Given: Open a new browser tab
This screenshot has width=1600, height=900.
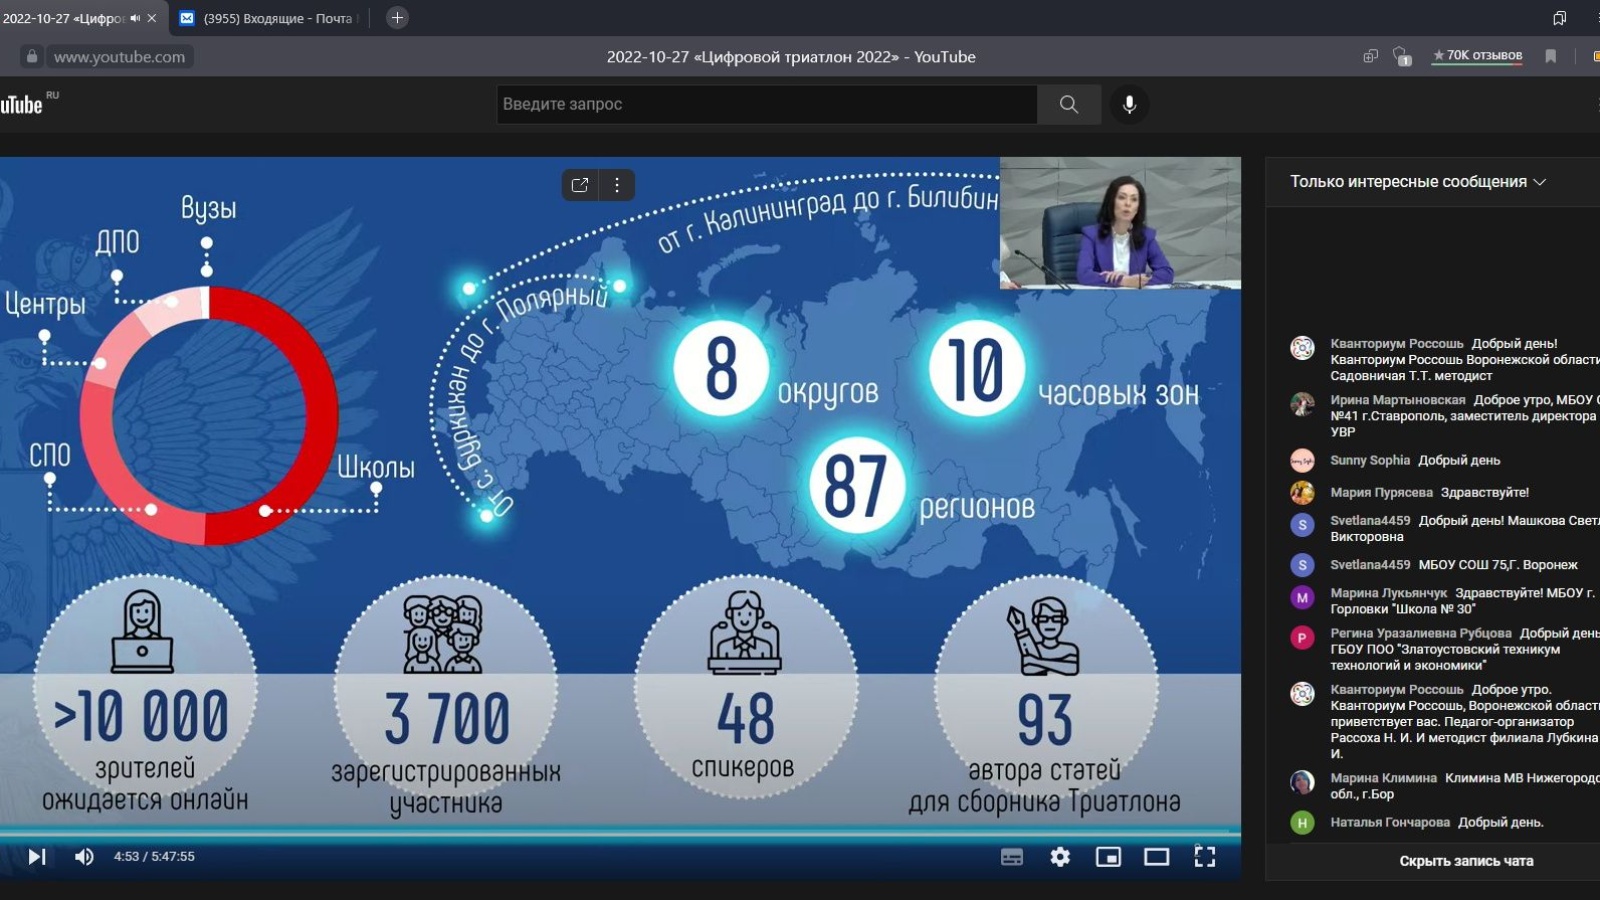Looking at the screenshot, I should (x=397, y=18).
